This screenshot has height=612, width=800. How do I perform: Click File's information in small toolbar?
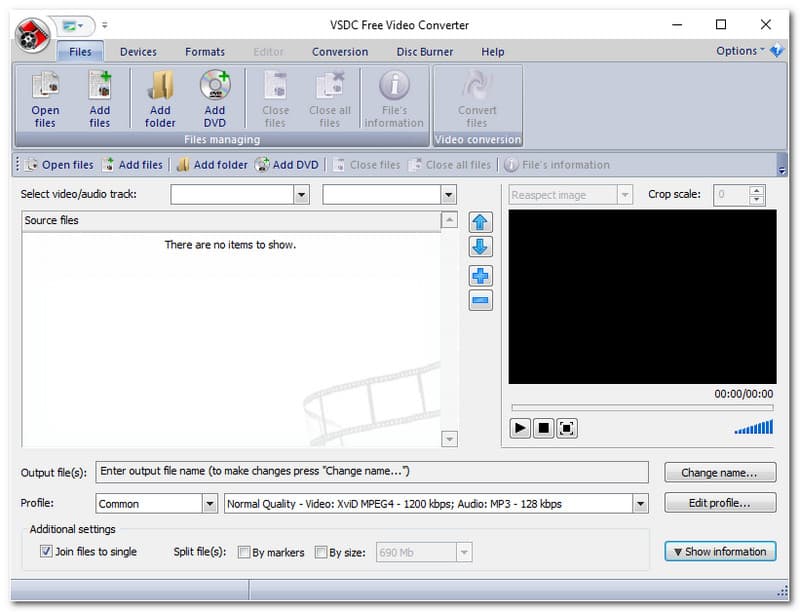(557, 165)
